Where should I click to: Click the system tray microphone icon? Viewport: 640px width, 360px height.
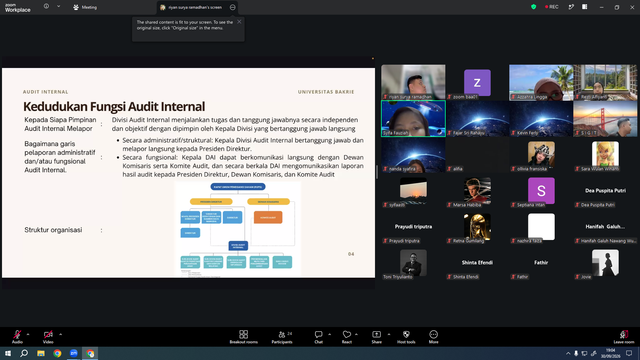tap(576, 353)
